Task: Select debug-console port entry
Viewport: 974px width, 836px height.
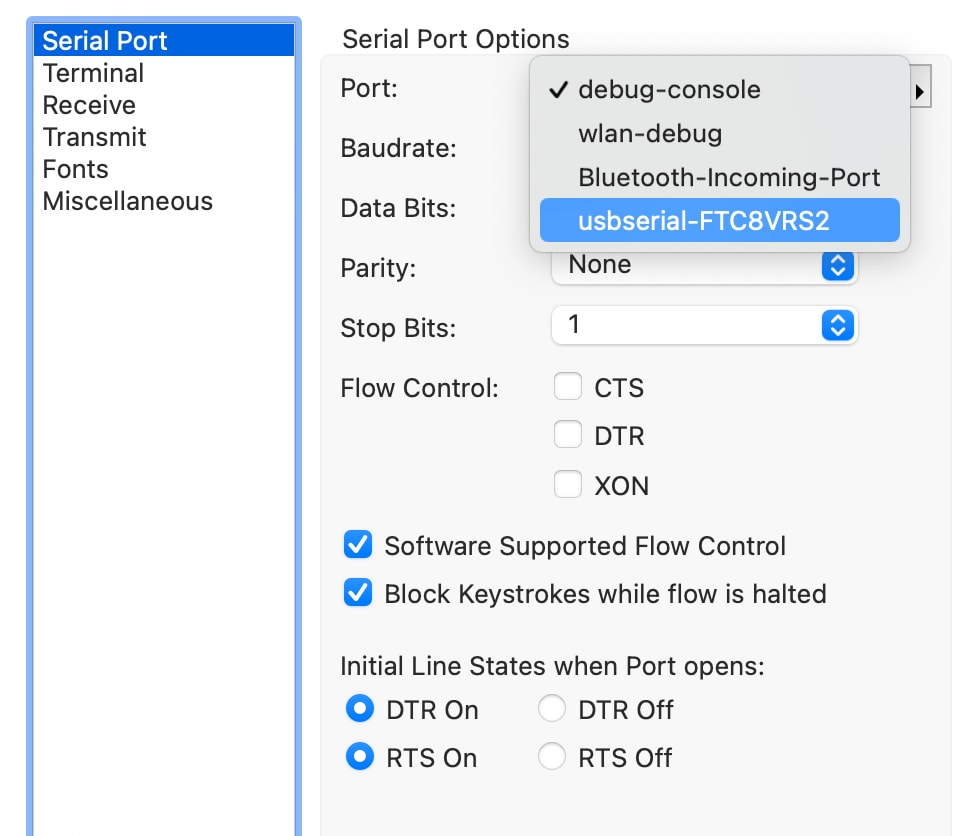Action: tap(719, 89)
